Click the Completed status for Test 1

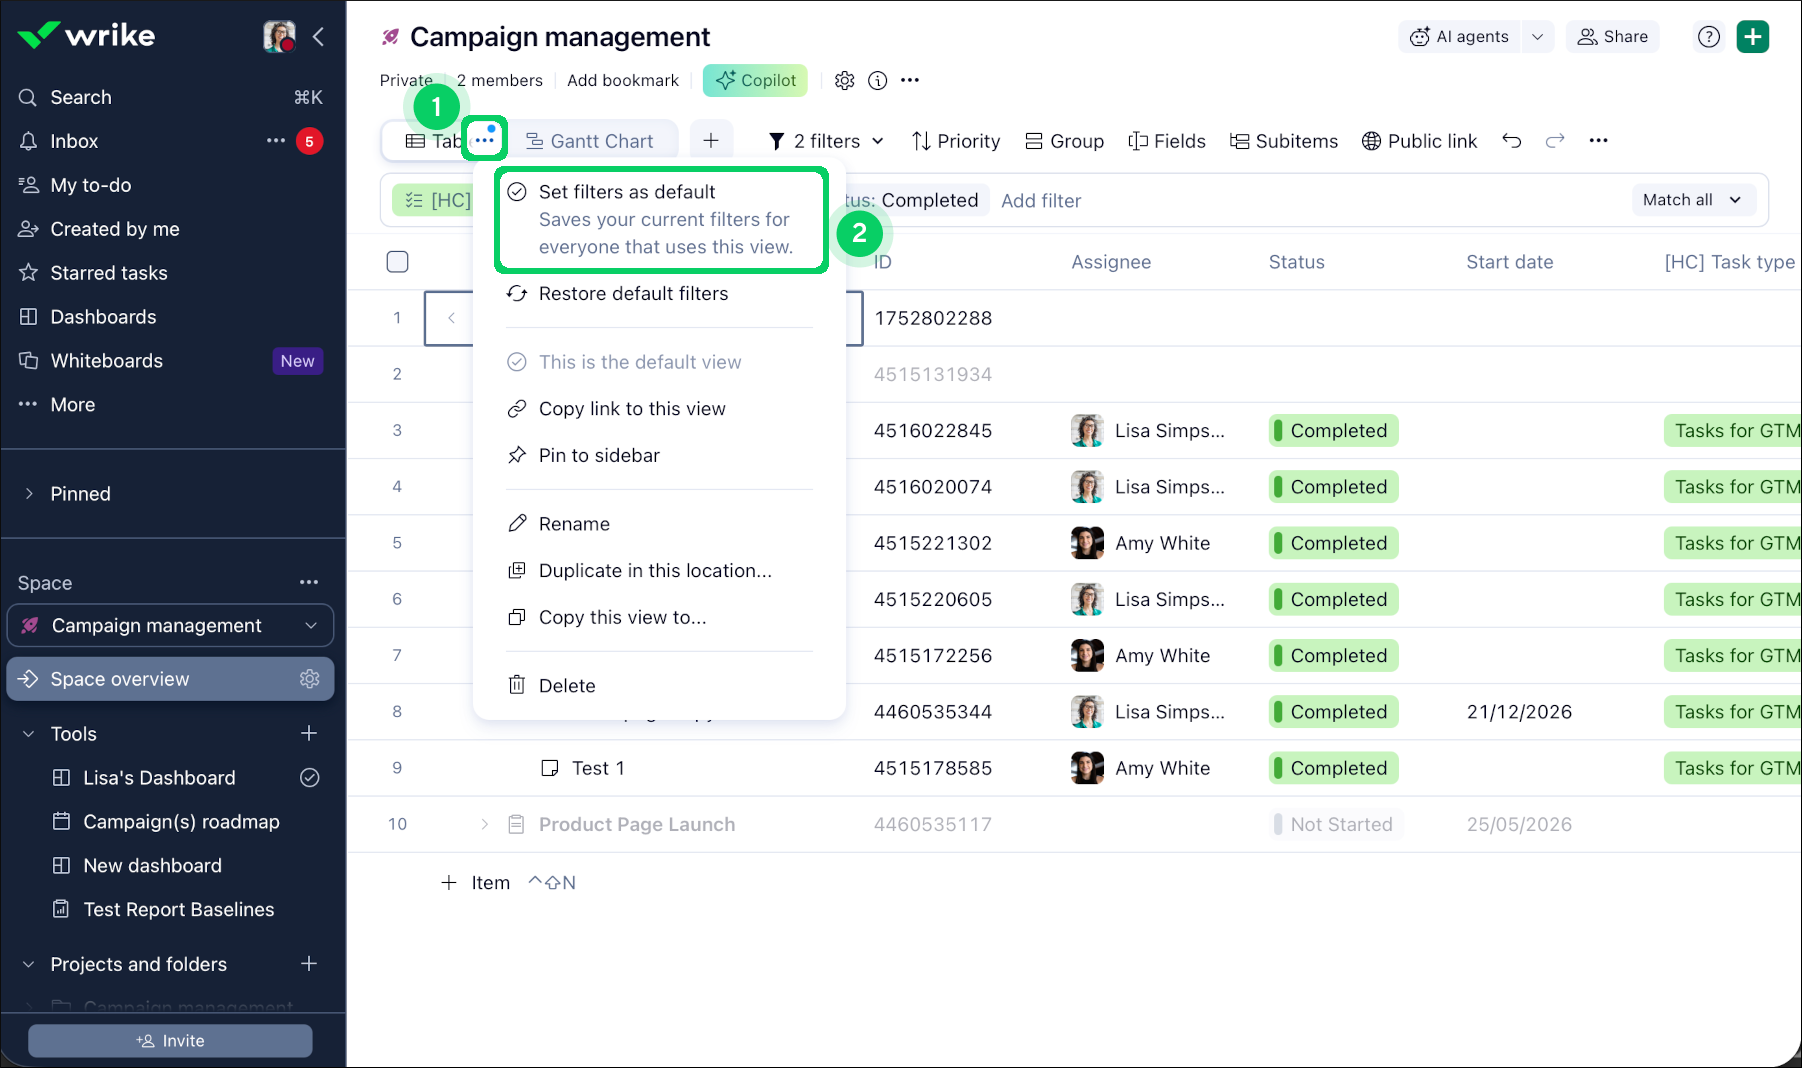pyautogui.click(x=1333, y=768)
